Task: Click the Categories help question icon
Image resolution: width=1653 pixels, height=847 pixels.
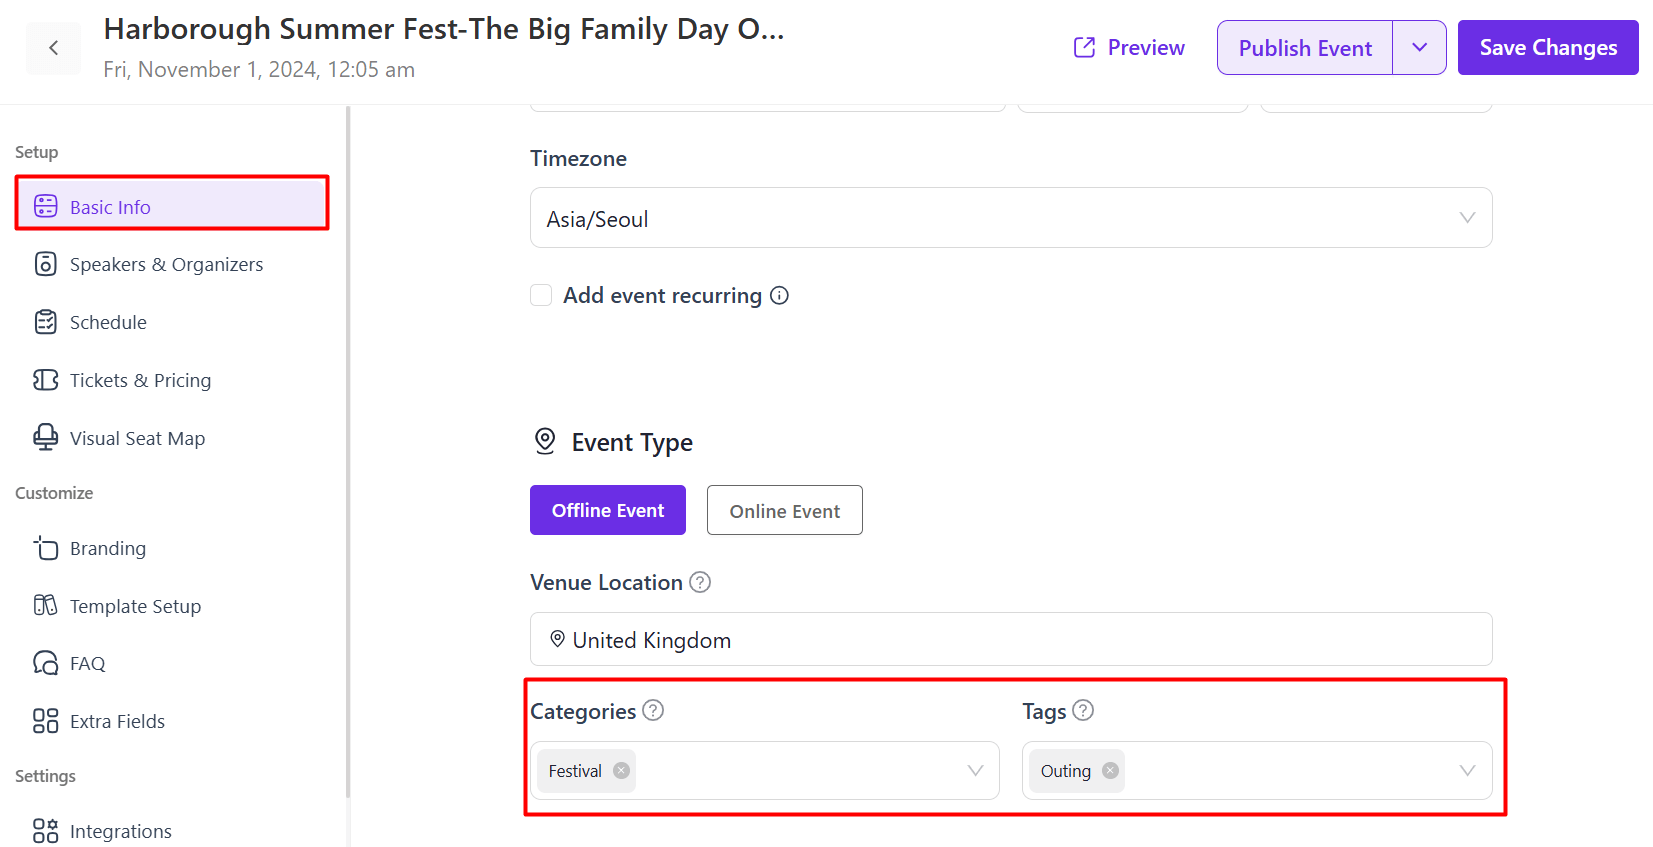Action: pyautogui.click(x=653, y=710)
